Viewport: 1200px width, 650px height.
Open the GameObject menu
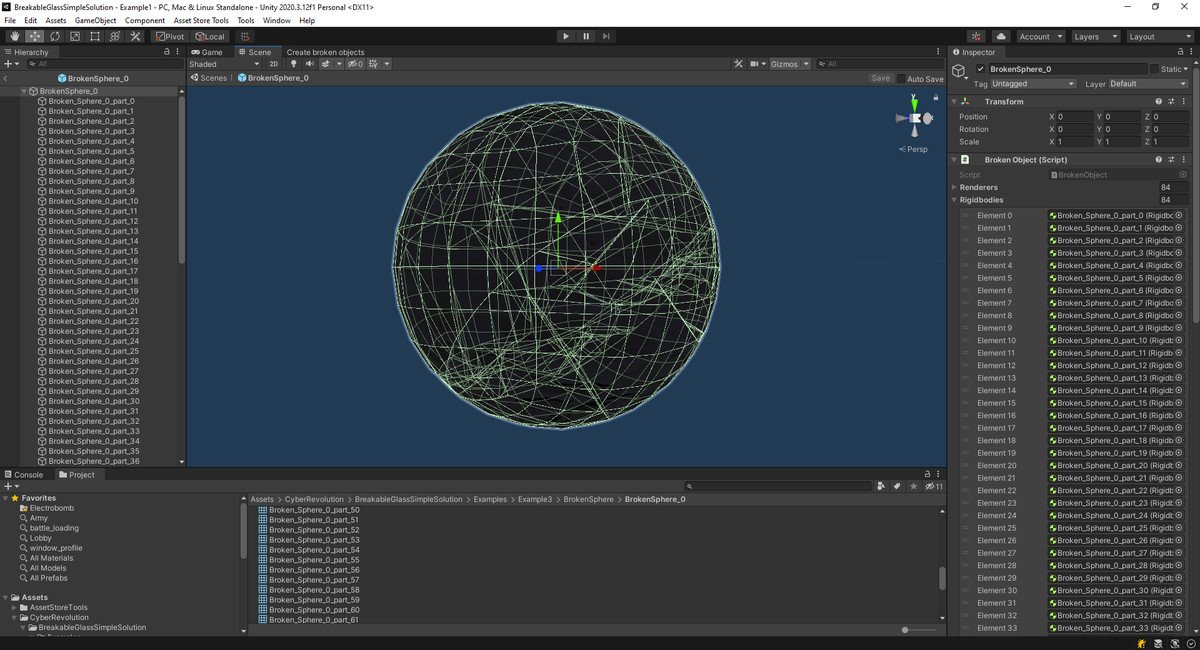click(96, 20)
